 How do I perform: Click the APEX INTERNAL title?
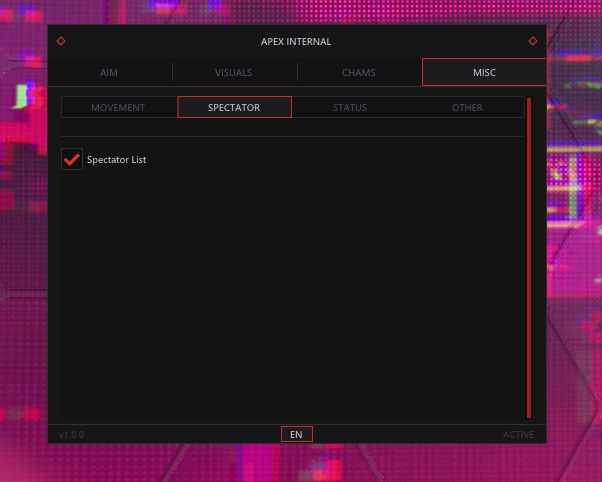[x=296, y=41]
